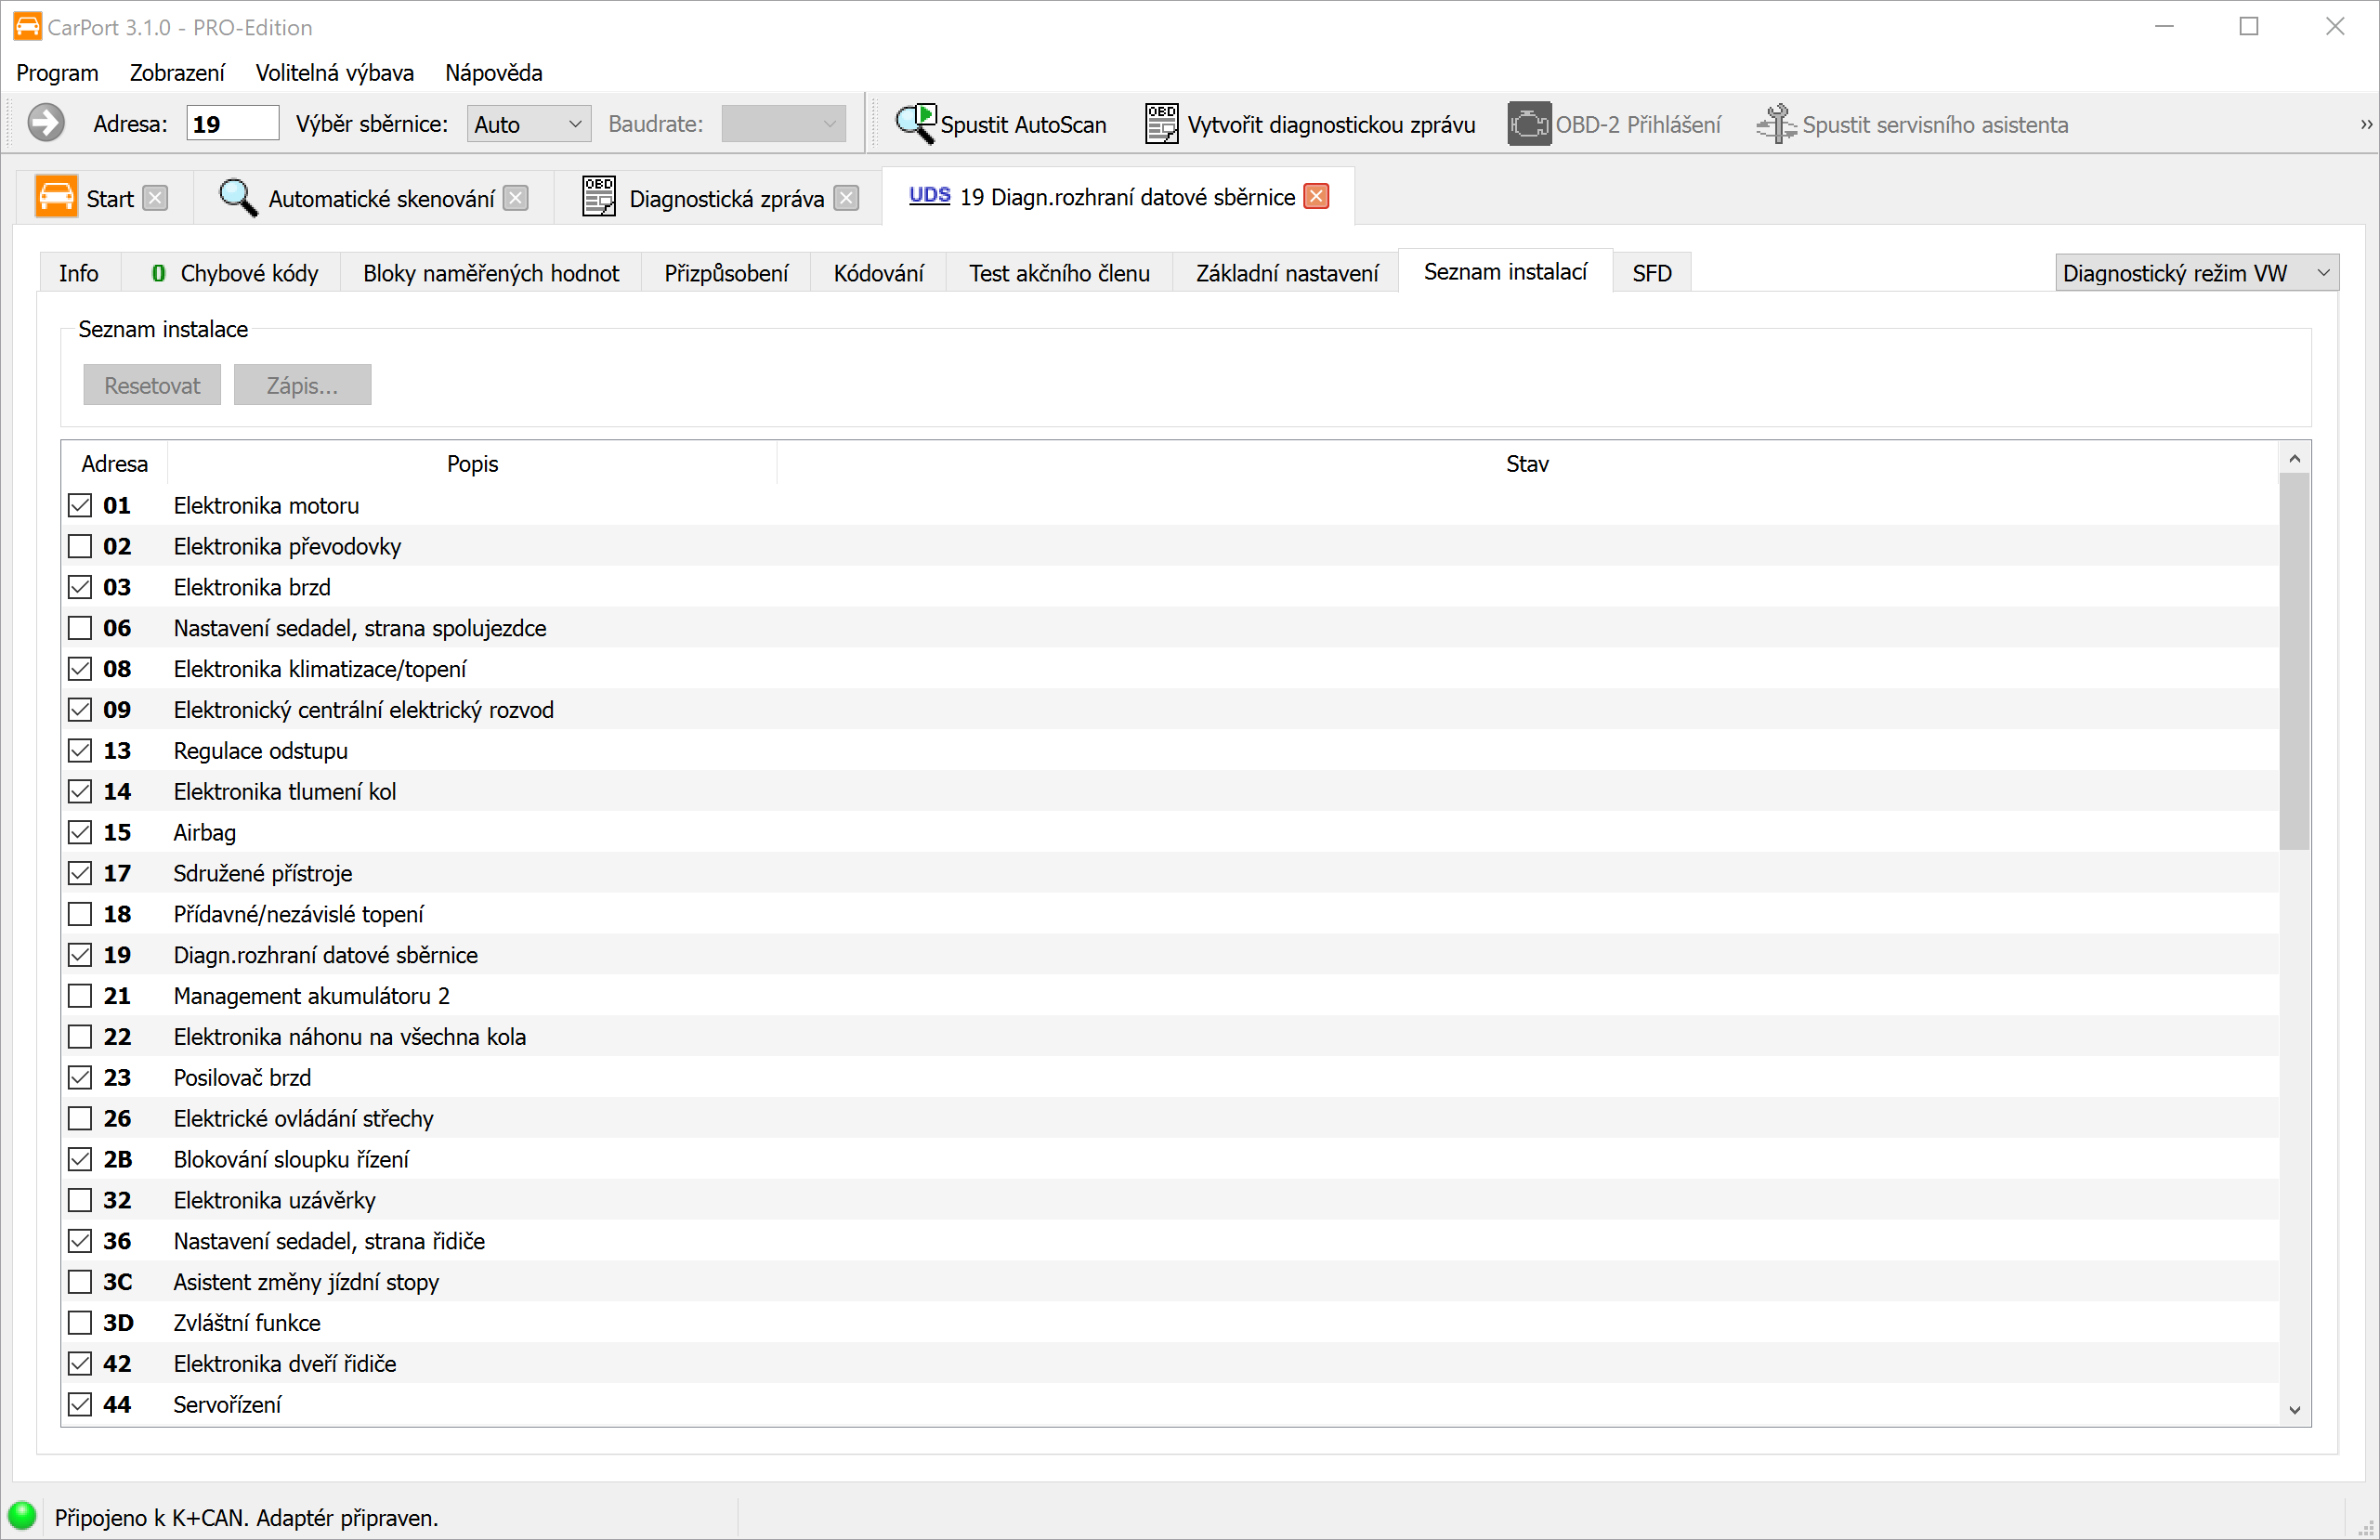Screen dimensions: 2380x1540
Task: Click the Spustit servisního asistenta icon
Action: pyautogui.click(x=1776, y=124)
